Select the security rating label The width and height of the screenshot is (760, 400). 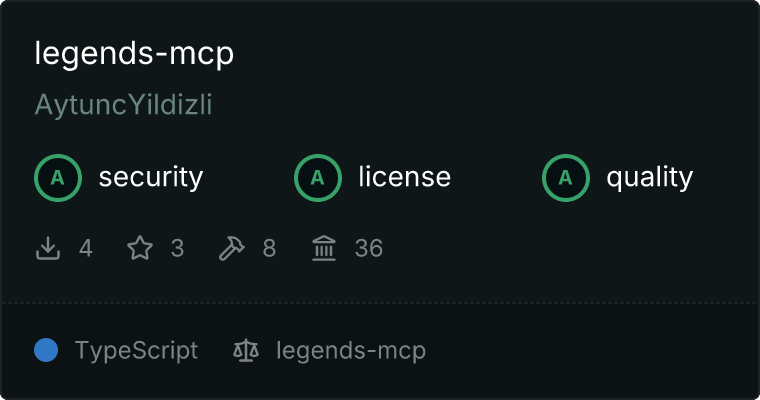tap(151, 177)
